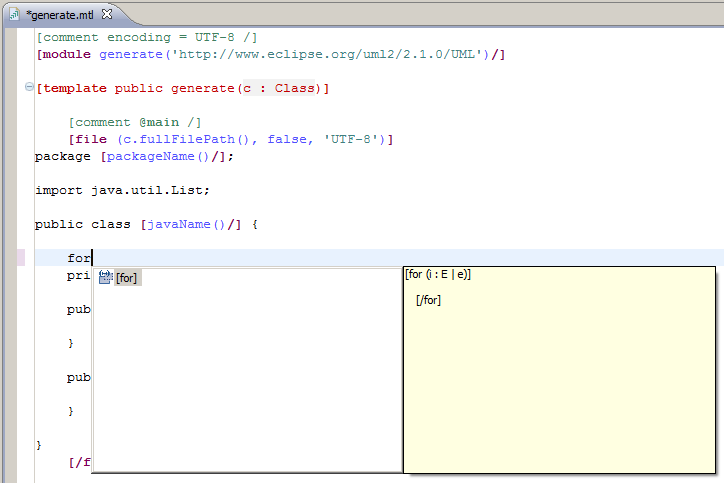Click the pink marker in the left ruler
The image size is (724, 483).
[21, 258]
